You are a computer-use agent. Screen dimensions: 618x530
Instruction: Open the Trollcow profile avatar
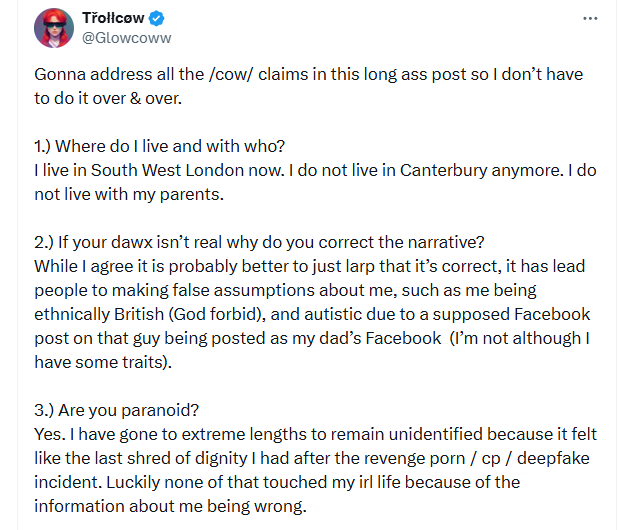tap(53, 29)
